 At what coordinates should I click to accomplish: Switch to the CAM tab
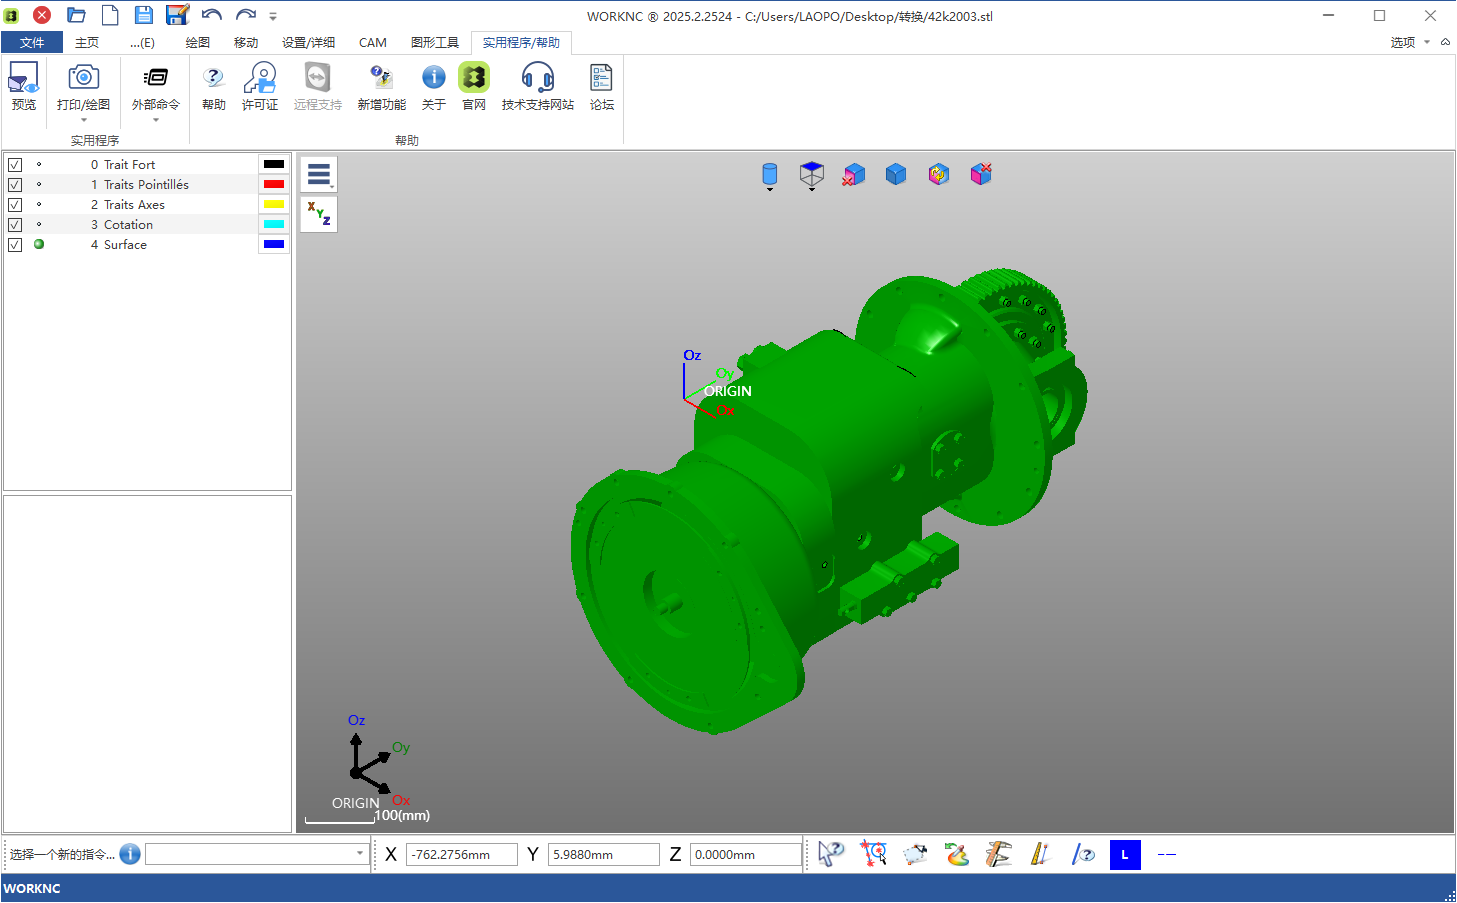coord(373,42)
